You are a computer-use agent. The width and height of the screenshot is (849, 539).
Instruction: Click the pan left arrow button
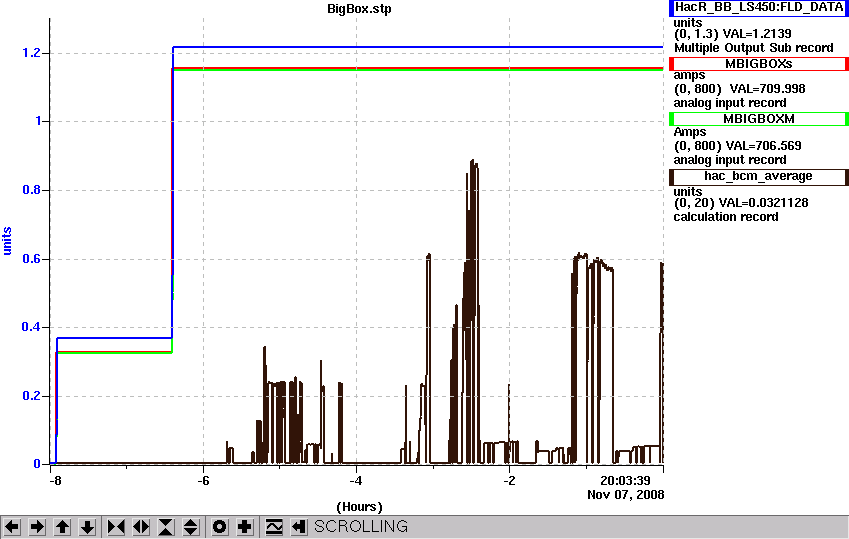pyautogui.click(x=12, y=527)
